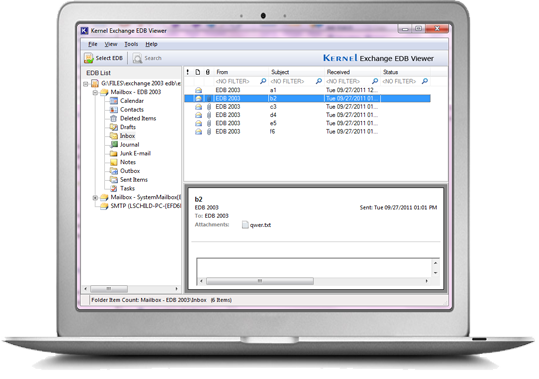539x379 pixels.
Task: Click the attachment paperclip column header
Action: coord(208,72)
